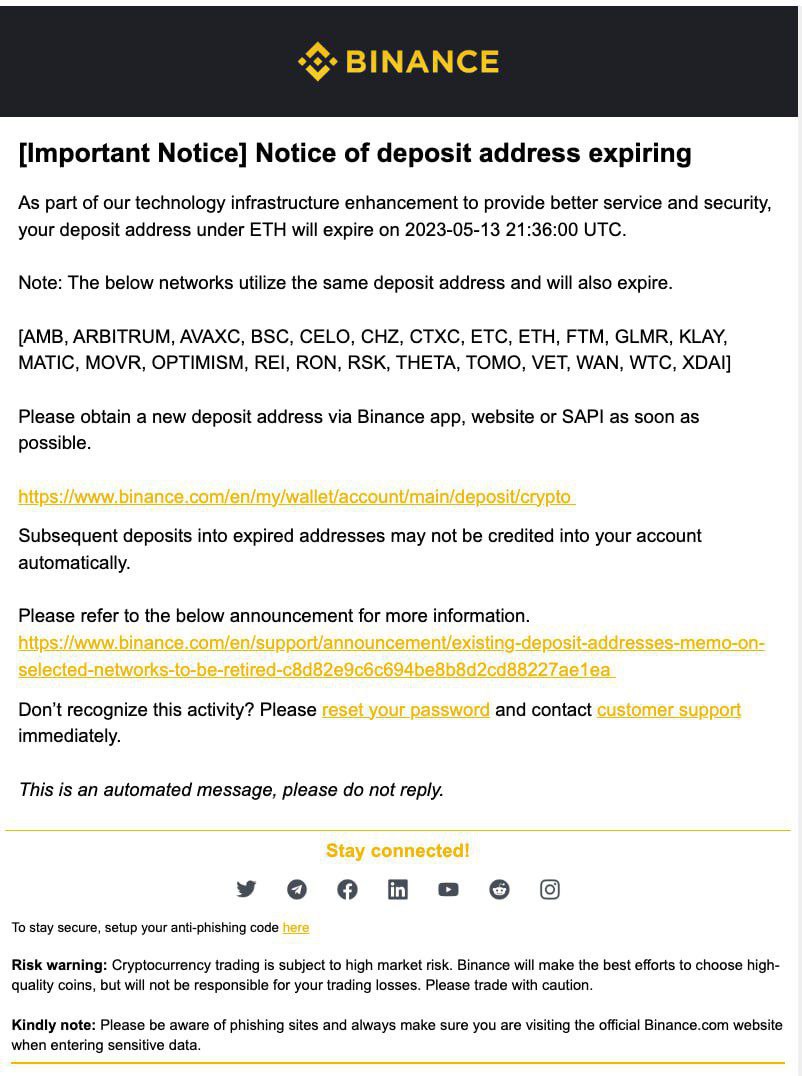Select the 'Stay connected!' heading

(x=398, y=851)
